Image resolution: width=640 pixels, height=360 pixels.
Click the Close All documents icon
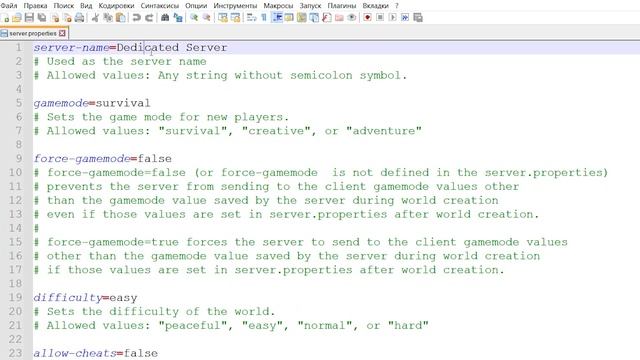pos(67,18)
